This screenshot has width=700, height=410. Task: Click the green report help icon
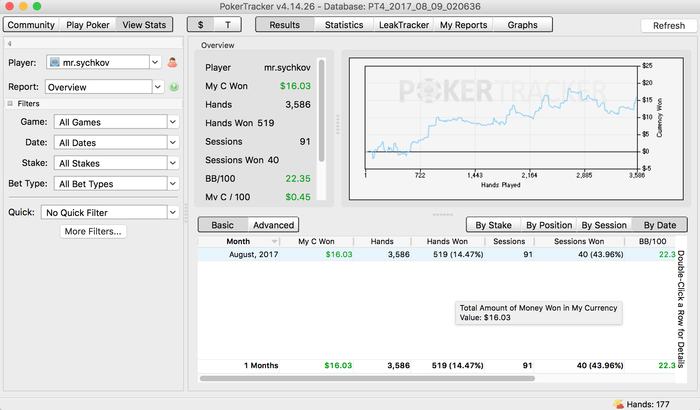point(174,87)
